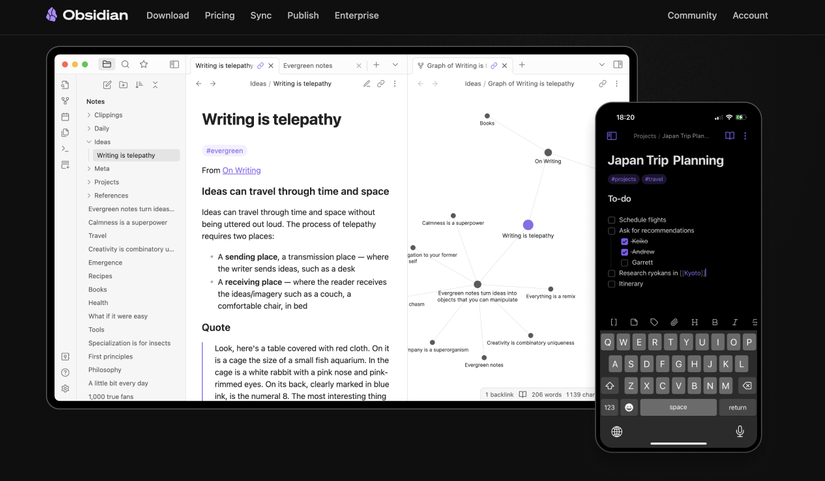Collapse all folders icon
The image size is (825, 481).
coord(155,85)
